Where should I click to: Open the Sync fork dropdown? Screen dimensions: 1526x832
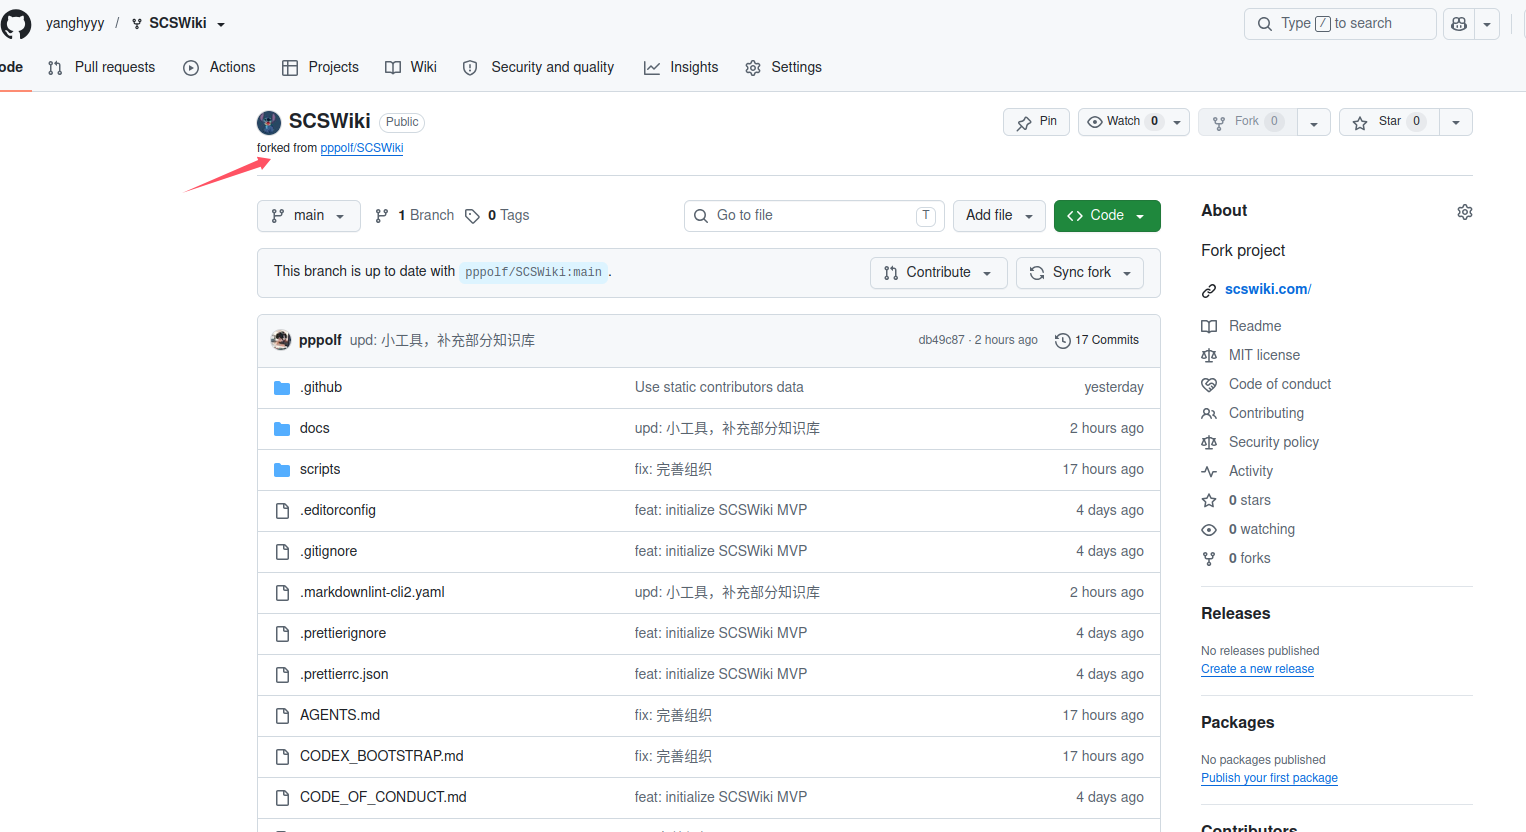pyautogui.click(x=1080, y=273)
